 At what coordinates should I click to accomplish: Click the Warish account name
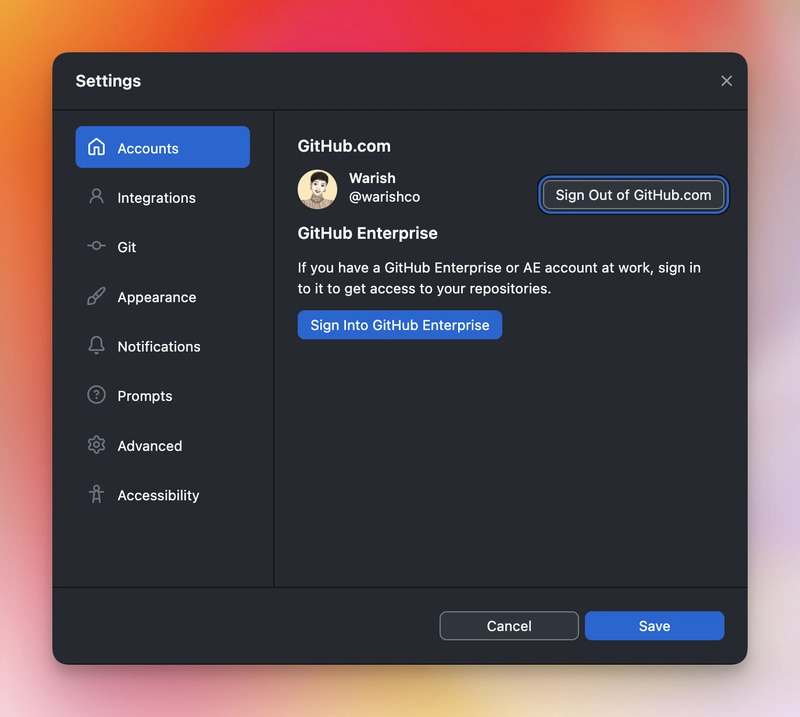372,178
